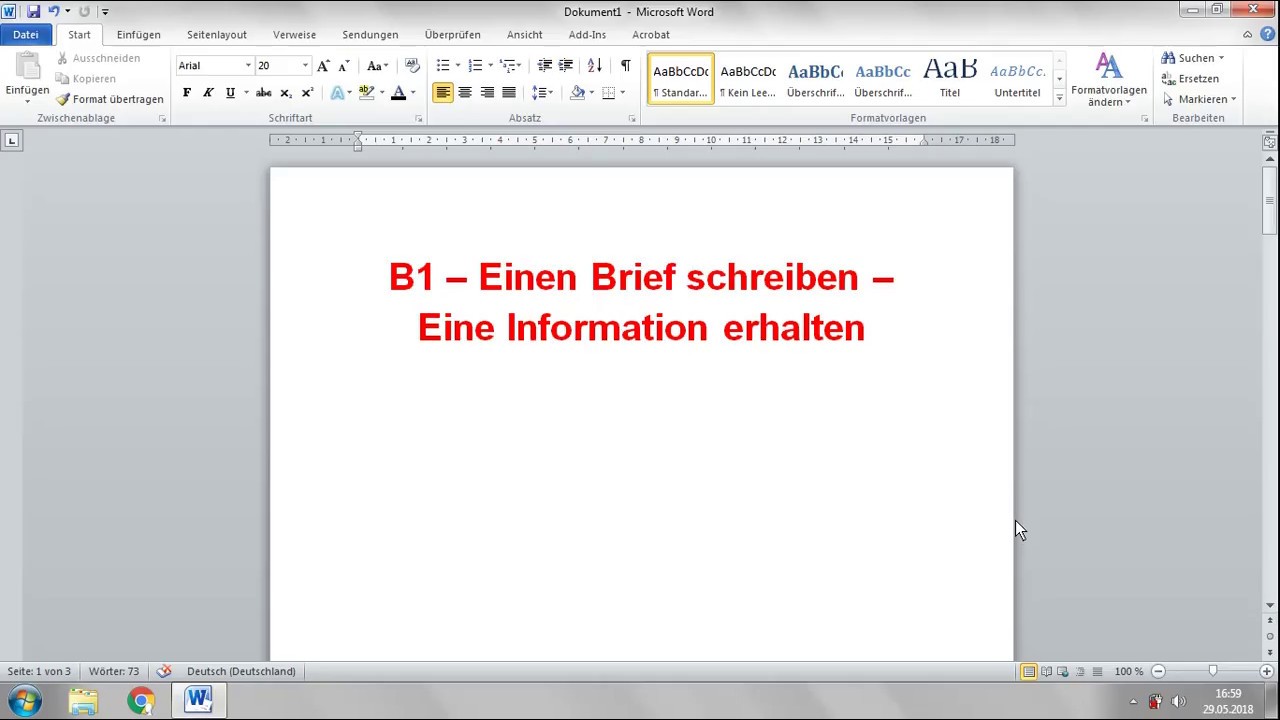Switch to Verweise tab

pyautogui.click(x=294, y=34)
